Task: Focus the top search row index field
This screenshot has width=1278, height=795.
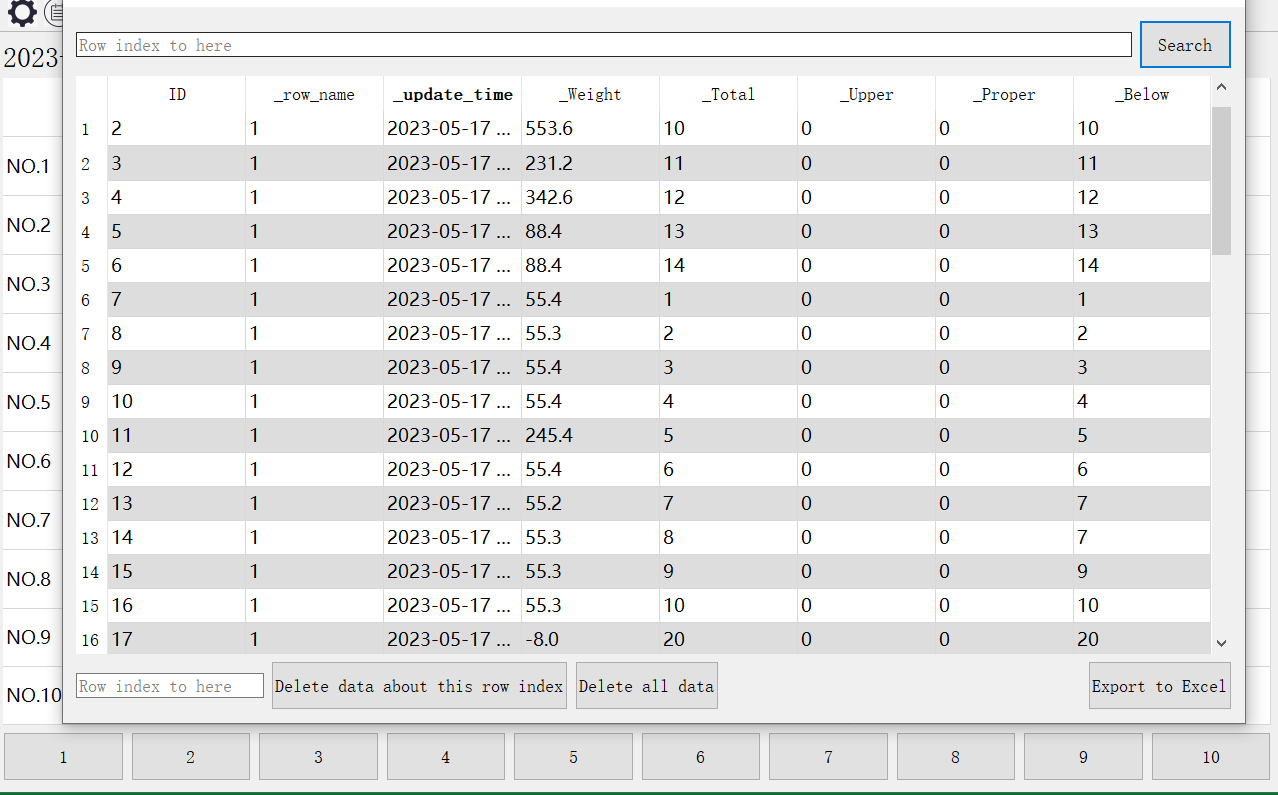Action: [604, 45]
